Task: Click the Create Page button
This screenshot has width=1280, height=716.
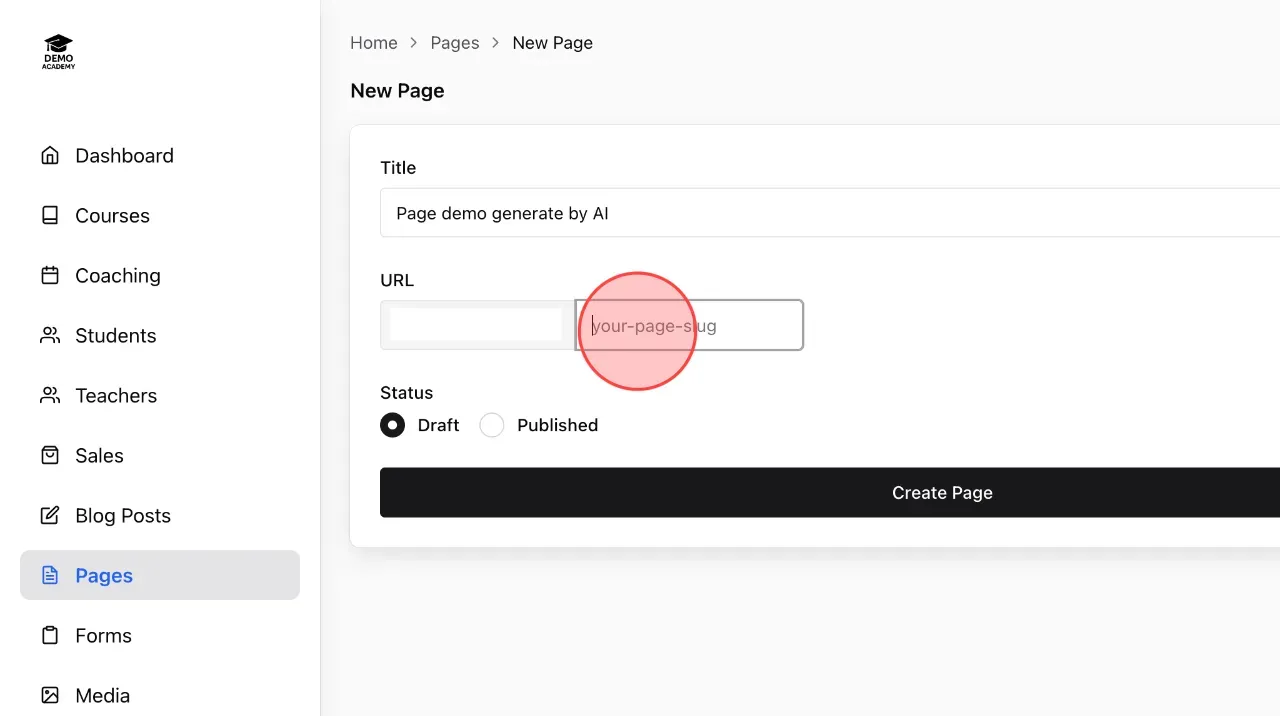Action: [x=830, y=492]
